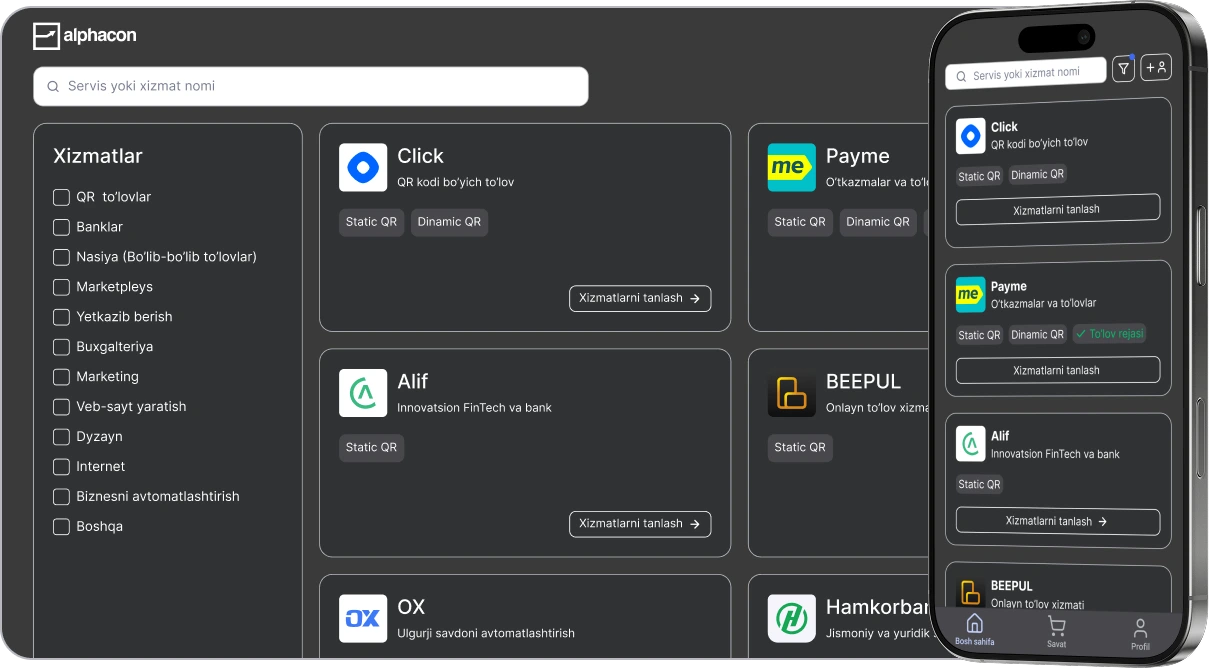The image size is (1209, 668).
Task: Click the 'Ulgurji savdoni avtomatlashtirish' description
Action: point(486,633)
